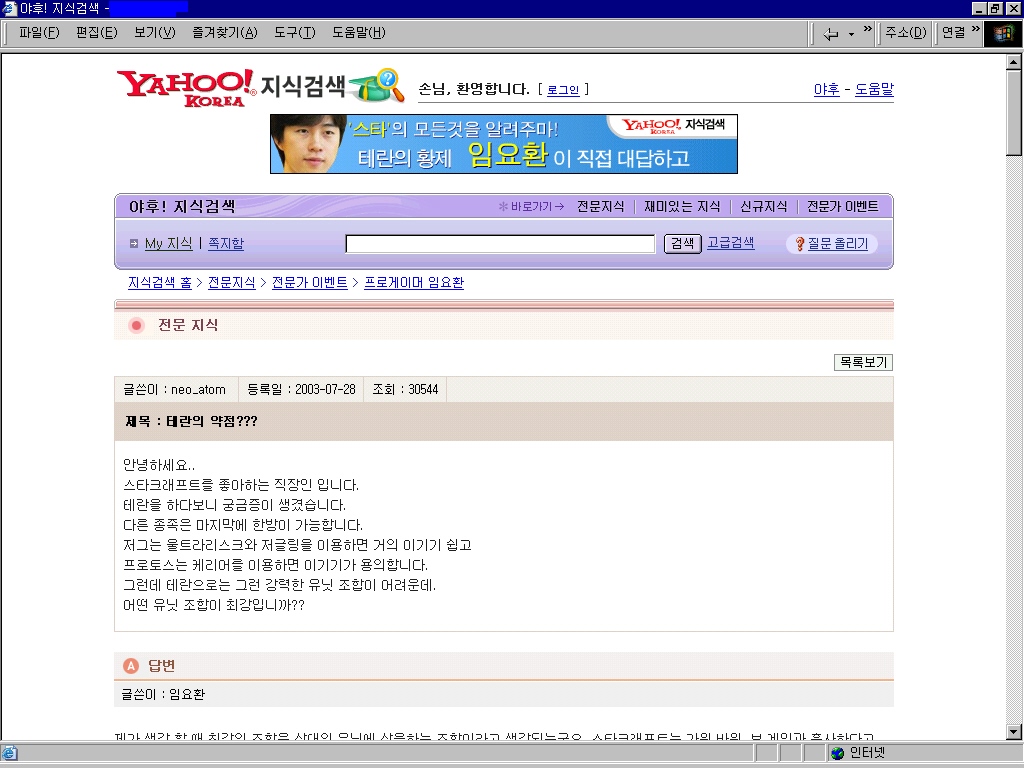
Task: Click 전문지식 in the breadcrumb trail
Action: 232,283
